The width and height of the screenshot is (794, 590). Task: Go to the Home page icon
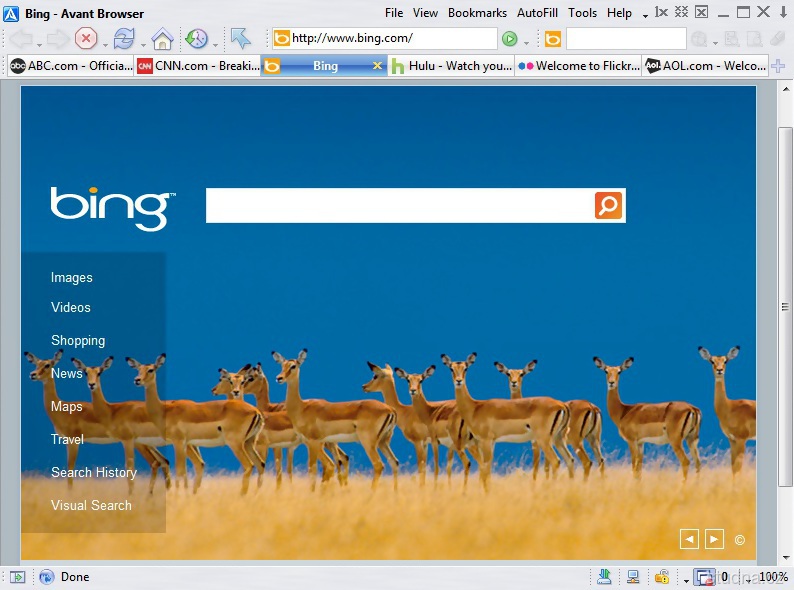163,38
